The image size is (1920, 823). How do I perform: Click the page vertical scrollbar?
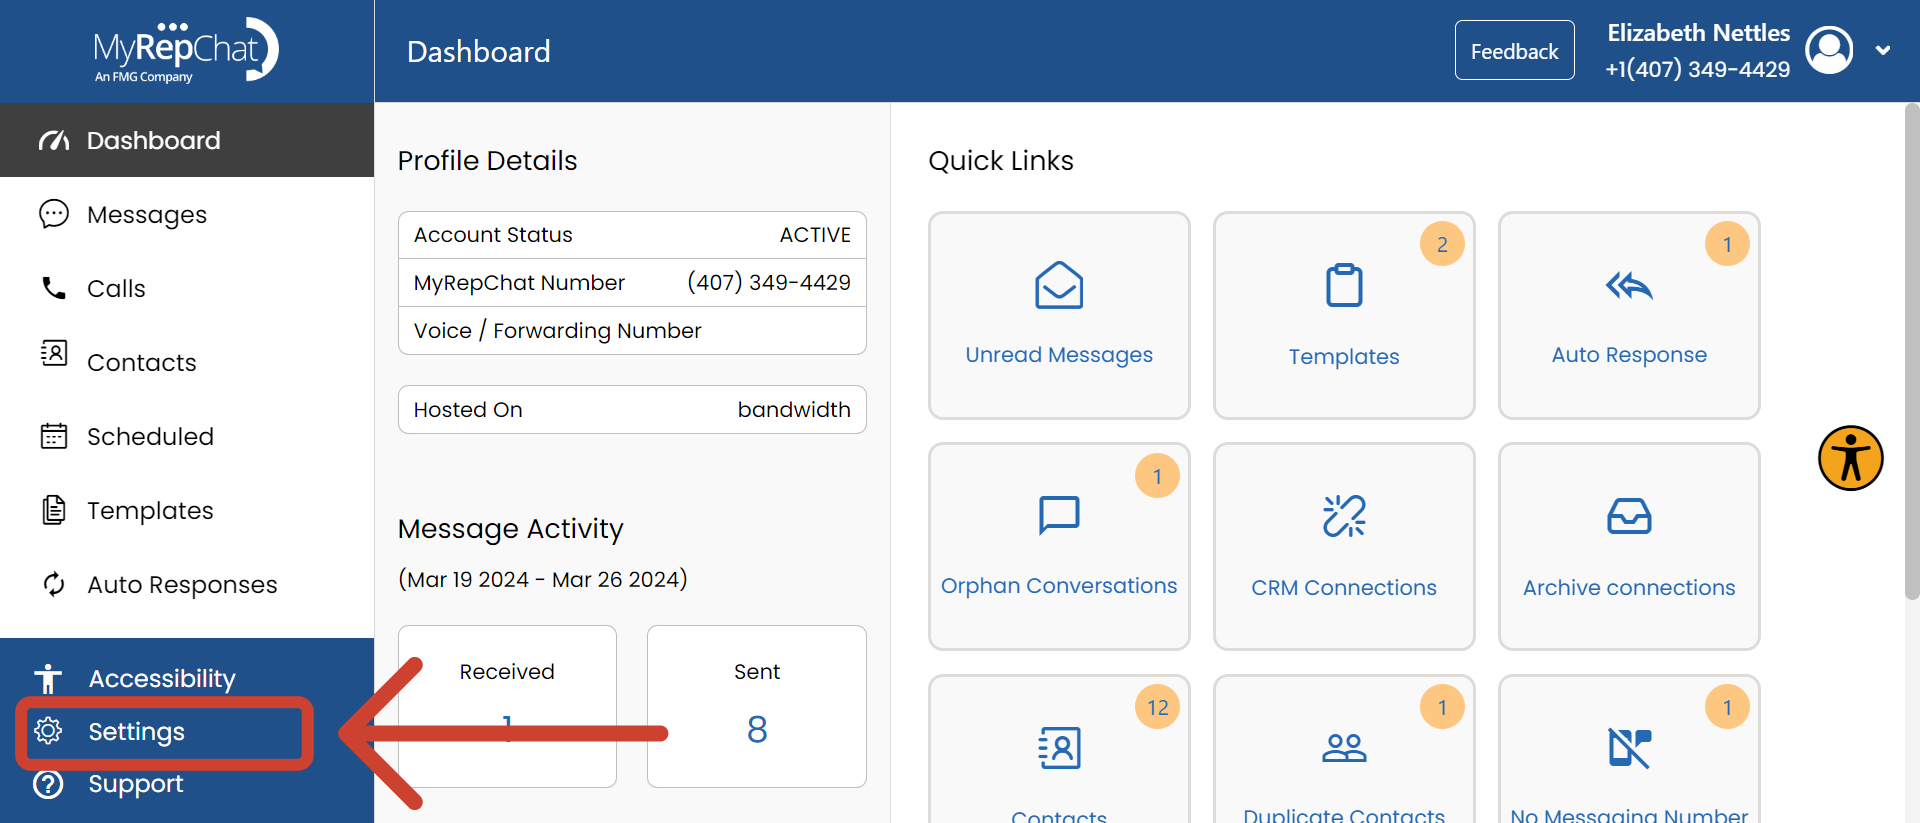click(x=1912, y=351)
